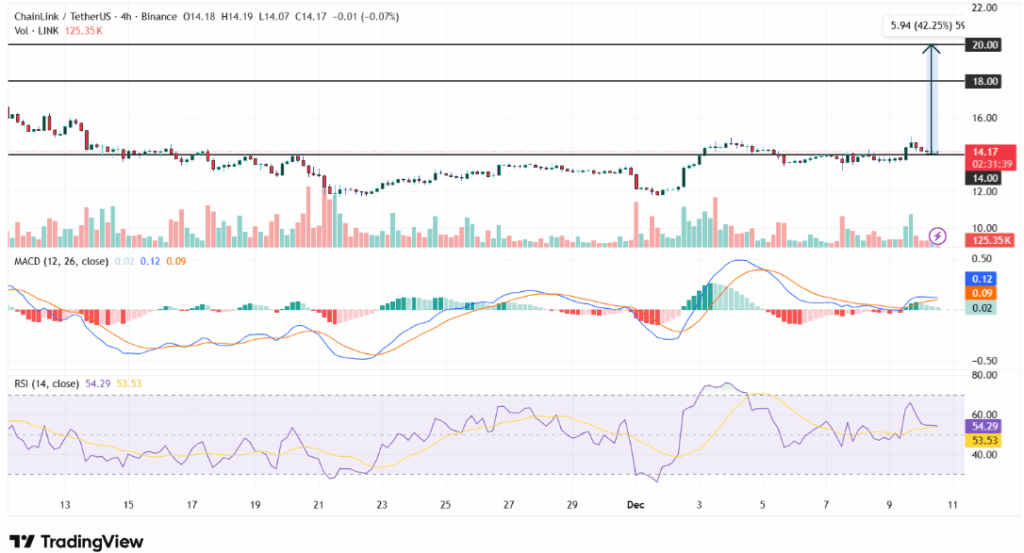The image size is (1024, 553).
Task: Click the yellow 53.53 RSI average tag
Action: pos(984,440)
